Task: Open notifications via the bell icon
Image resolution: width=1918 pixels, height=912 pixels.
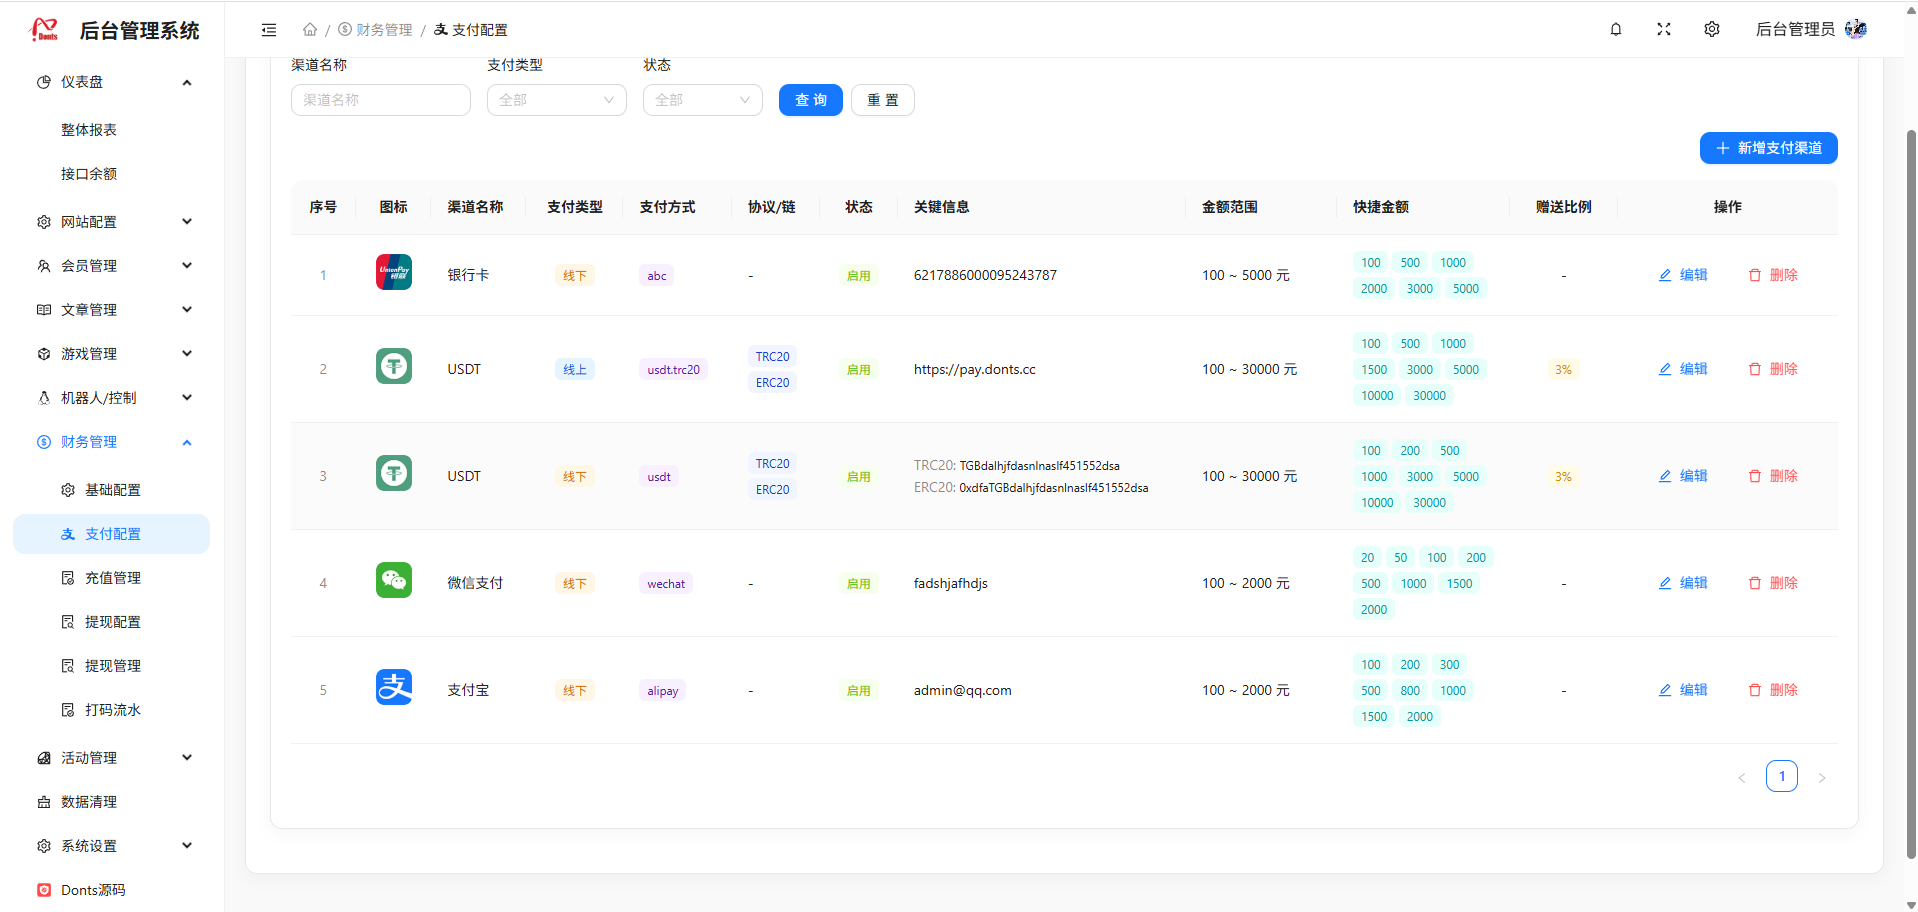Action: click(x=1616, y=30)
